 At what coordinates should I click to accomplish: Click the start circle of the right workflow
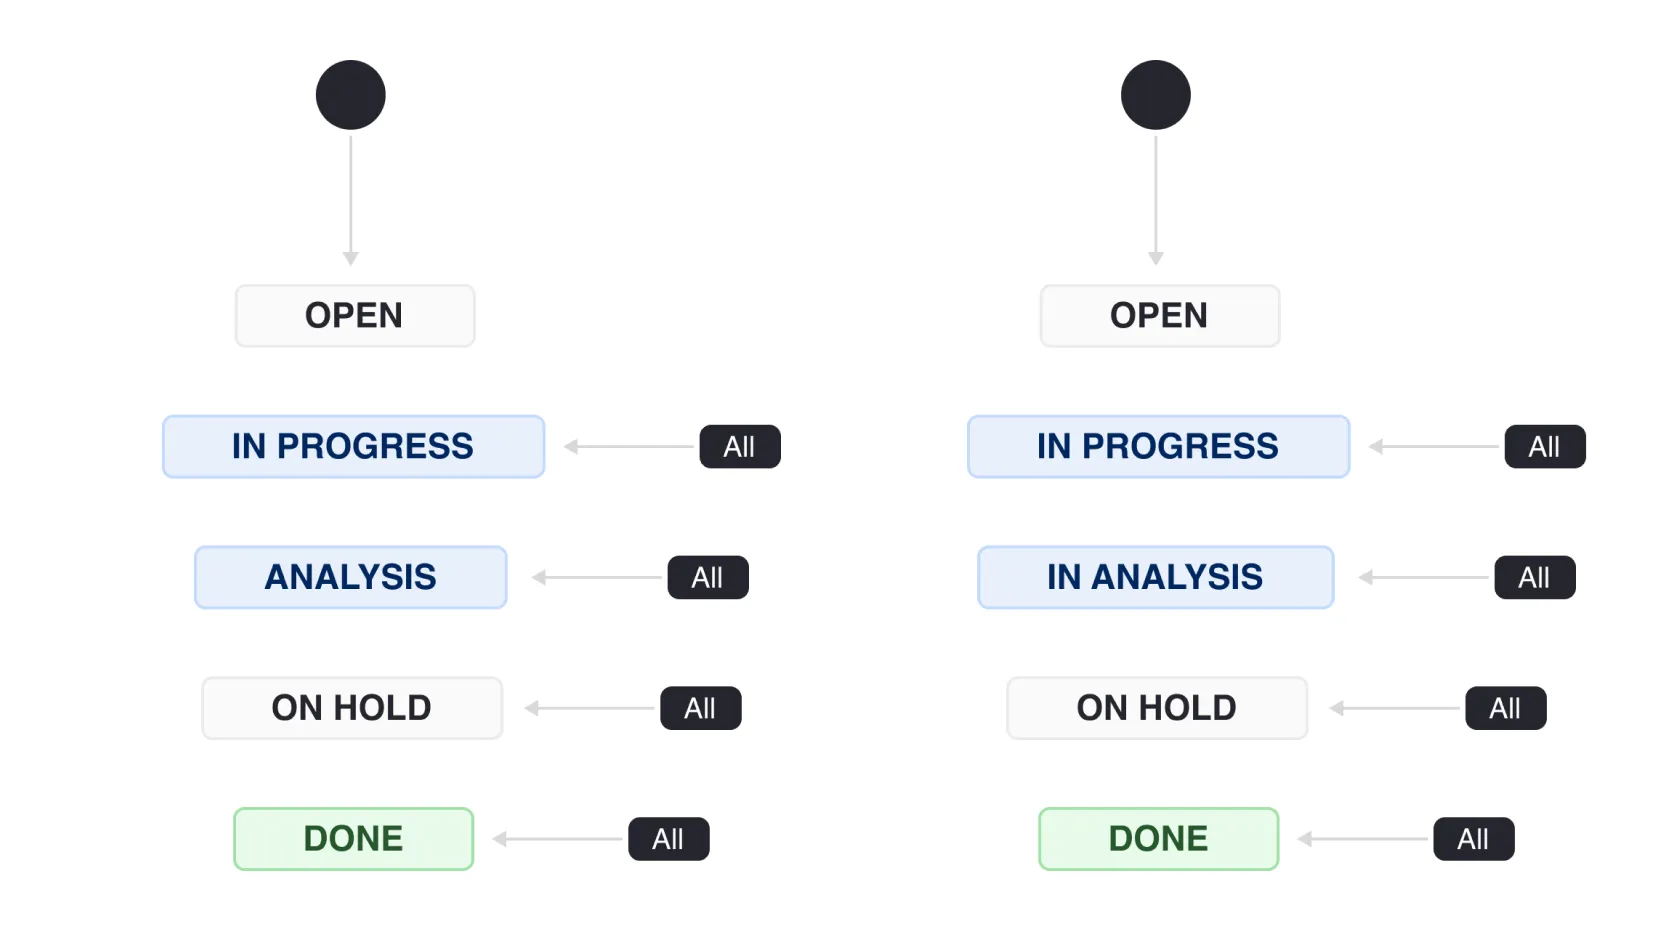click(x=1156, y=95)
